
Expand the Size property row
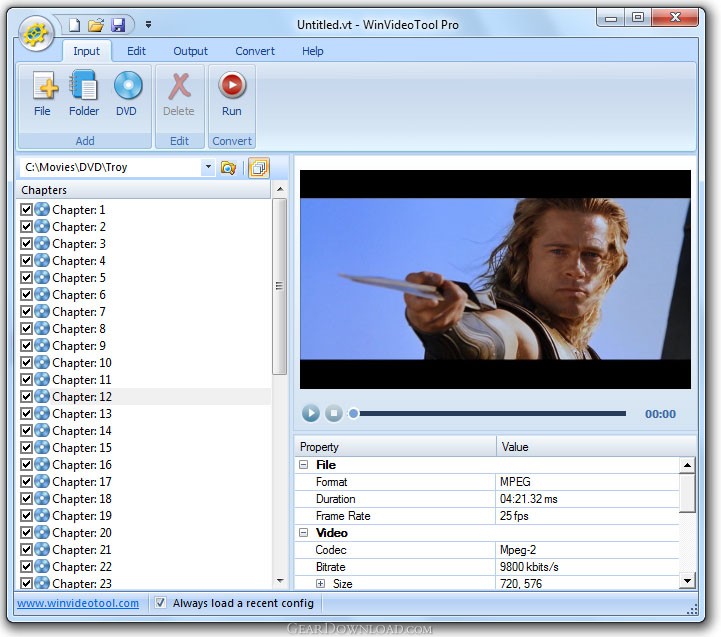(320, 583)
